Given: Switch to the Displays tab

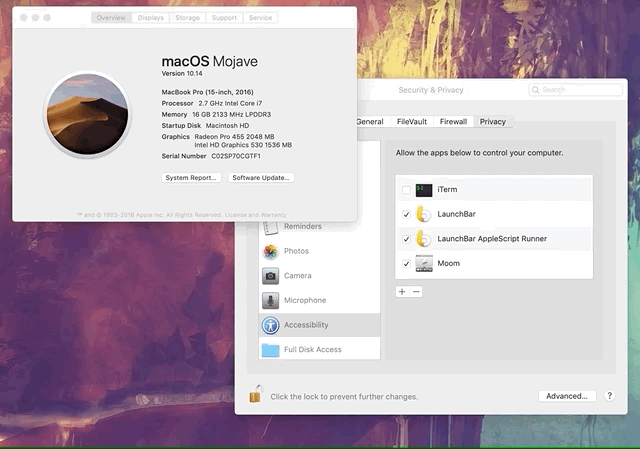Looking at the screenshot, I should point(150,18).
